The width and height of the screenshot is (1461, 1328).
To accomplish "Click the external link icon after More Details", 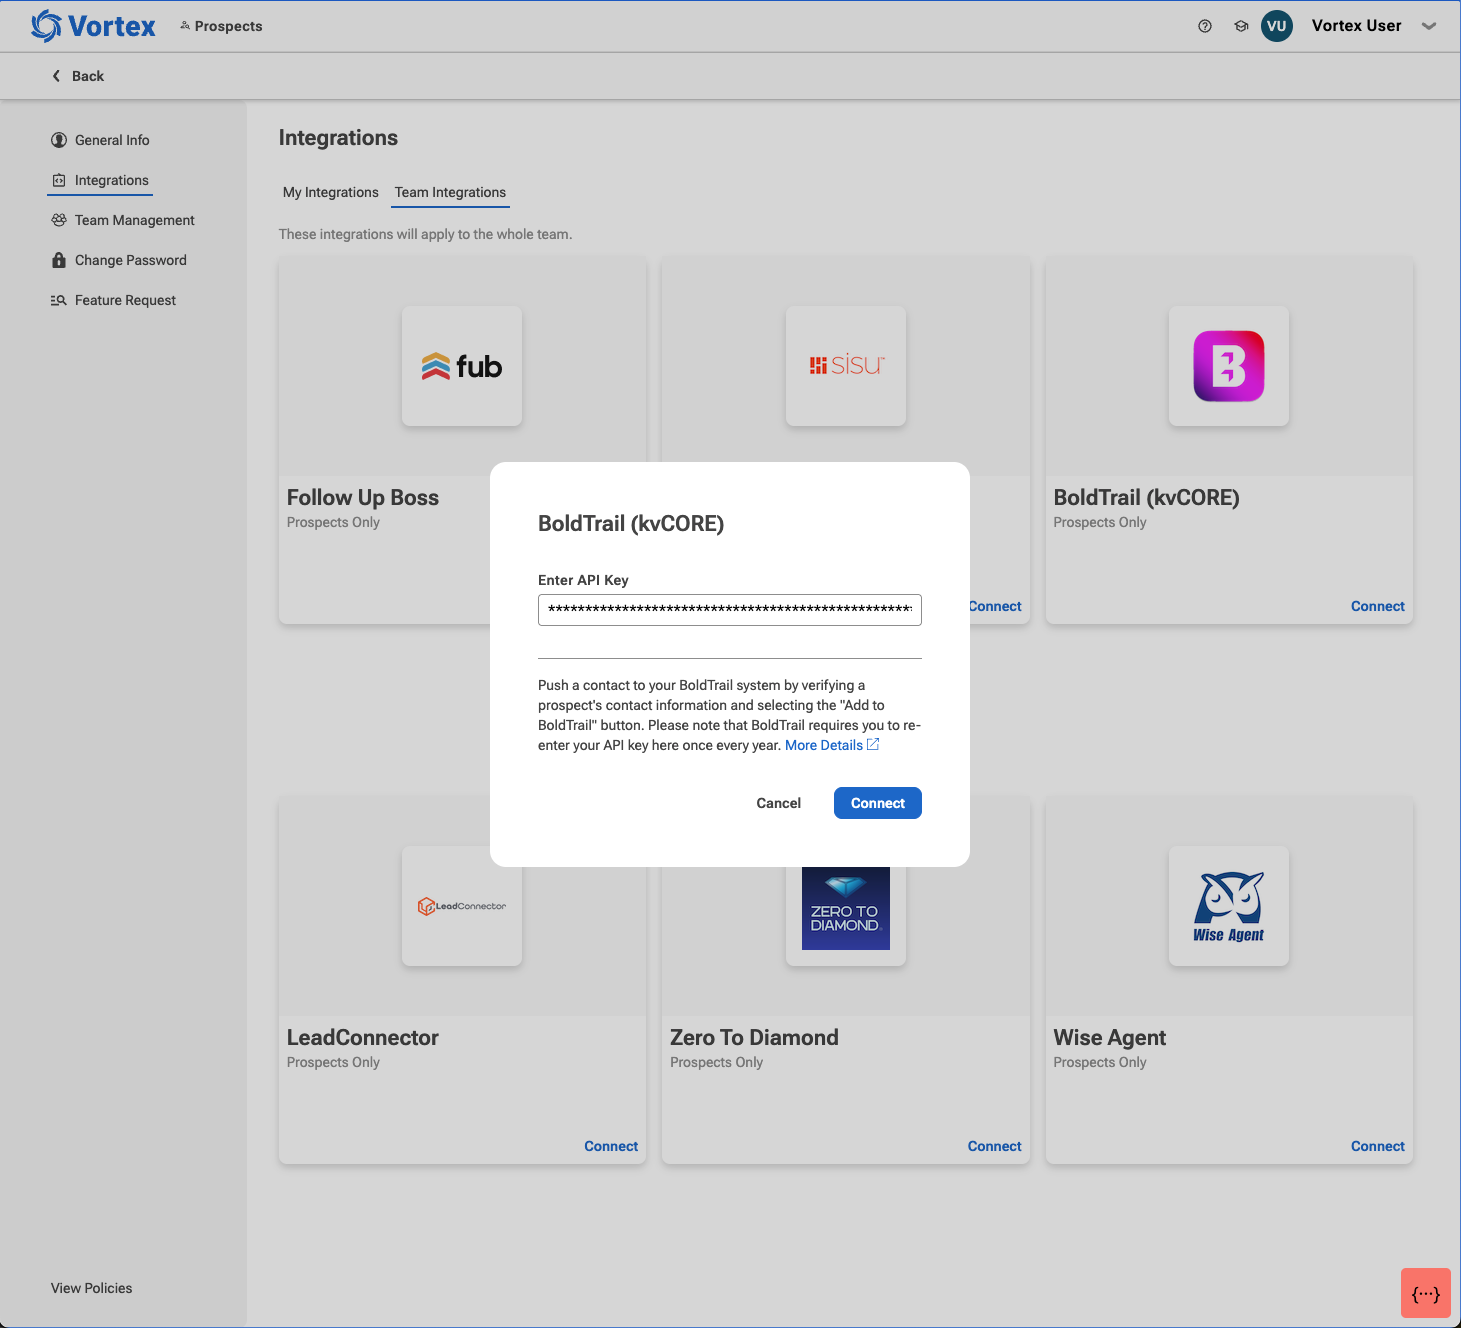I will point(873,744).
